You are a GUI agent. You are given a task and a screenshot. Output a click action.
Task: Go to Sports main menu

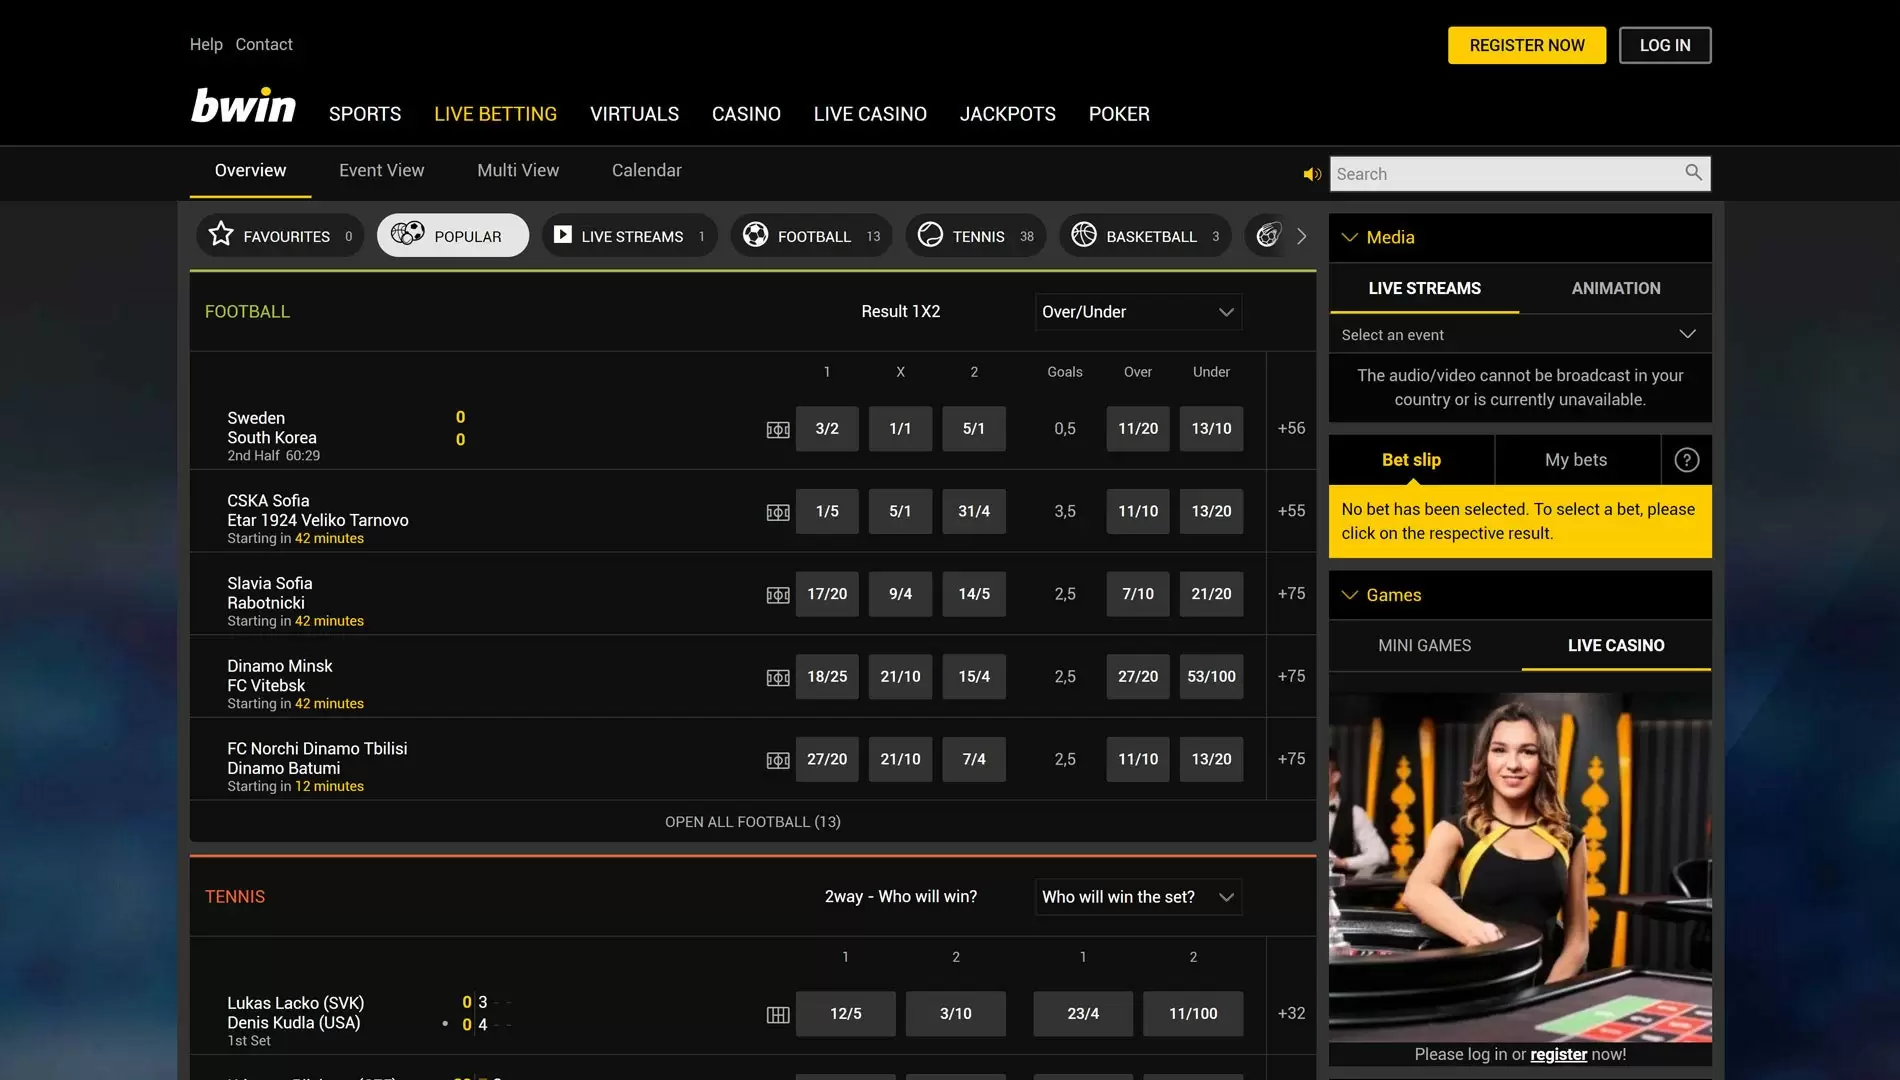pyautogui.click(x=365, y=114)
